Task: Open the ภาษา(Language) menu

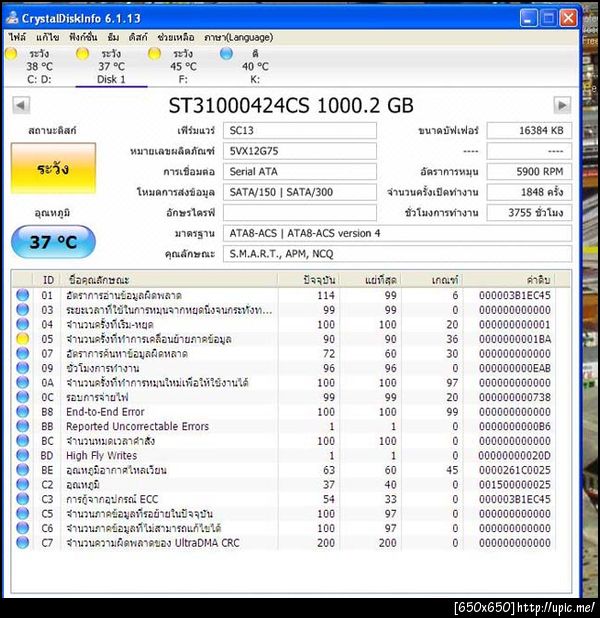Action: 239,37
